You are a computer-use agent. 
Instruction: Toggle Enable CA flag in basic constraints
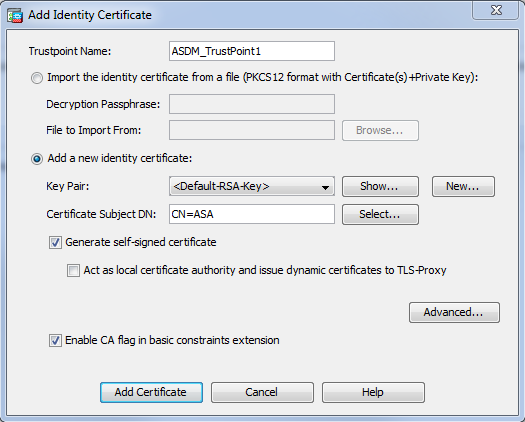55,341
